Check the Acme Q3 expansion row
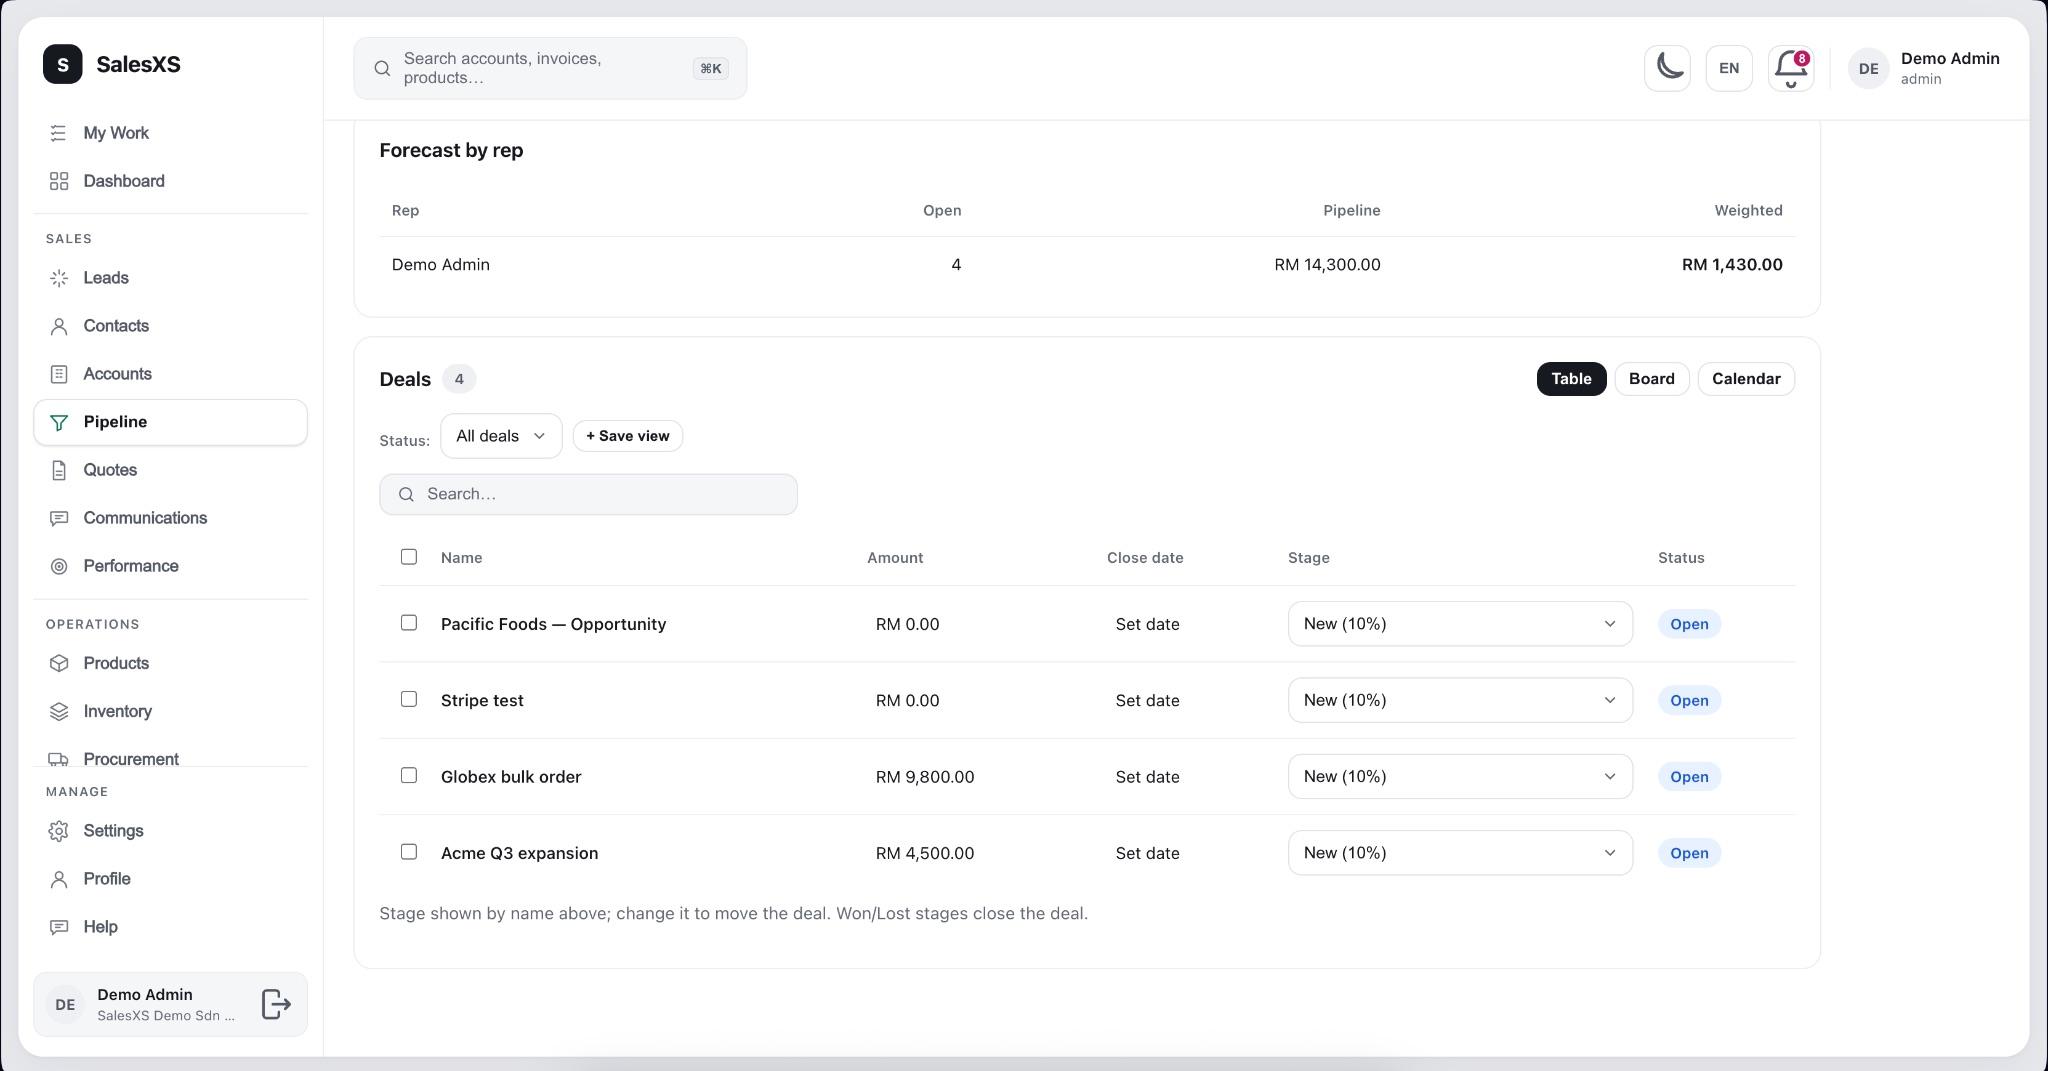2048x1071 pixels. coord(409,852)
